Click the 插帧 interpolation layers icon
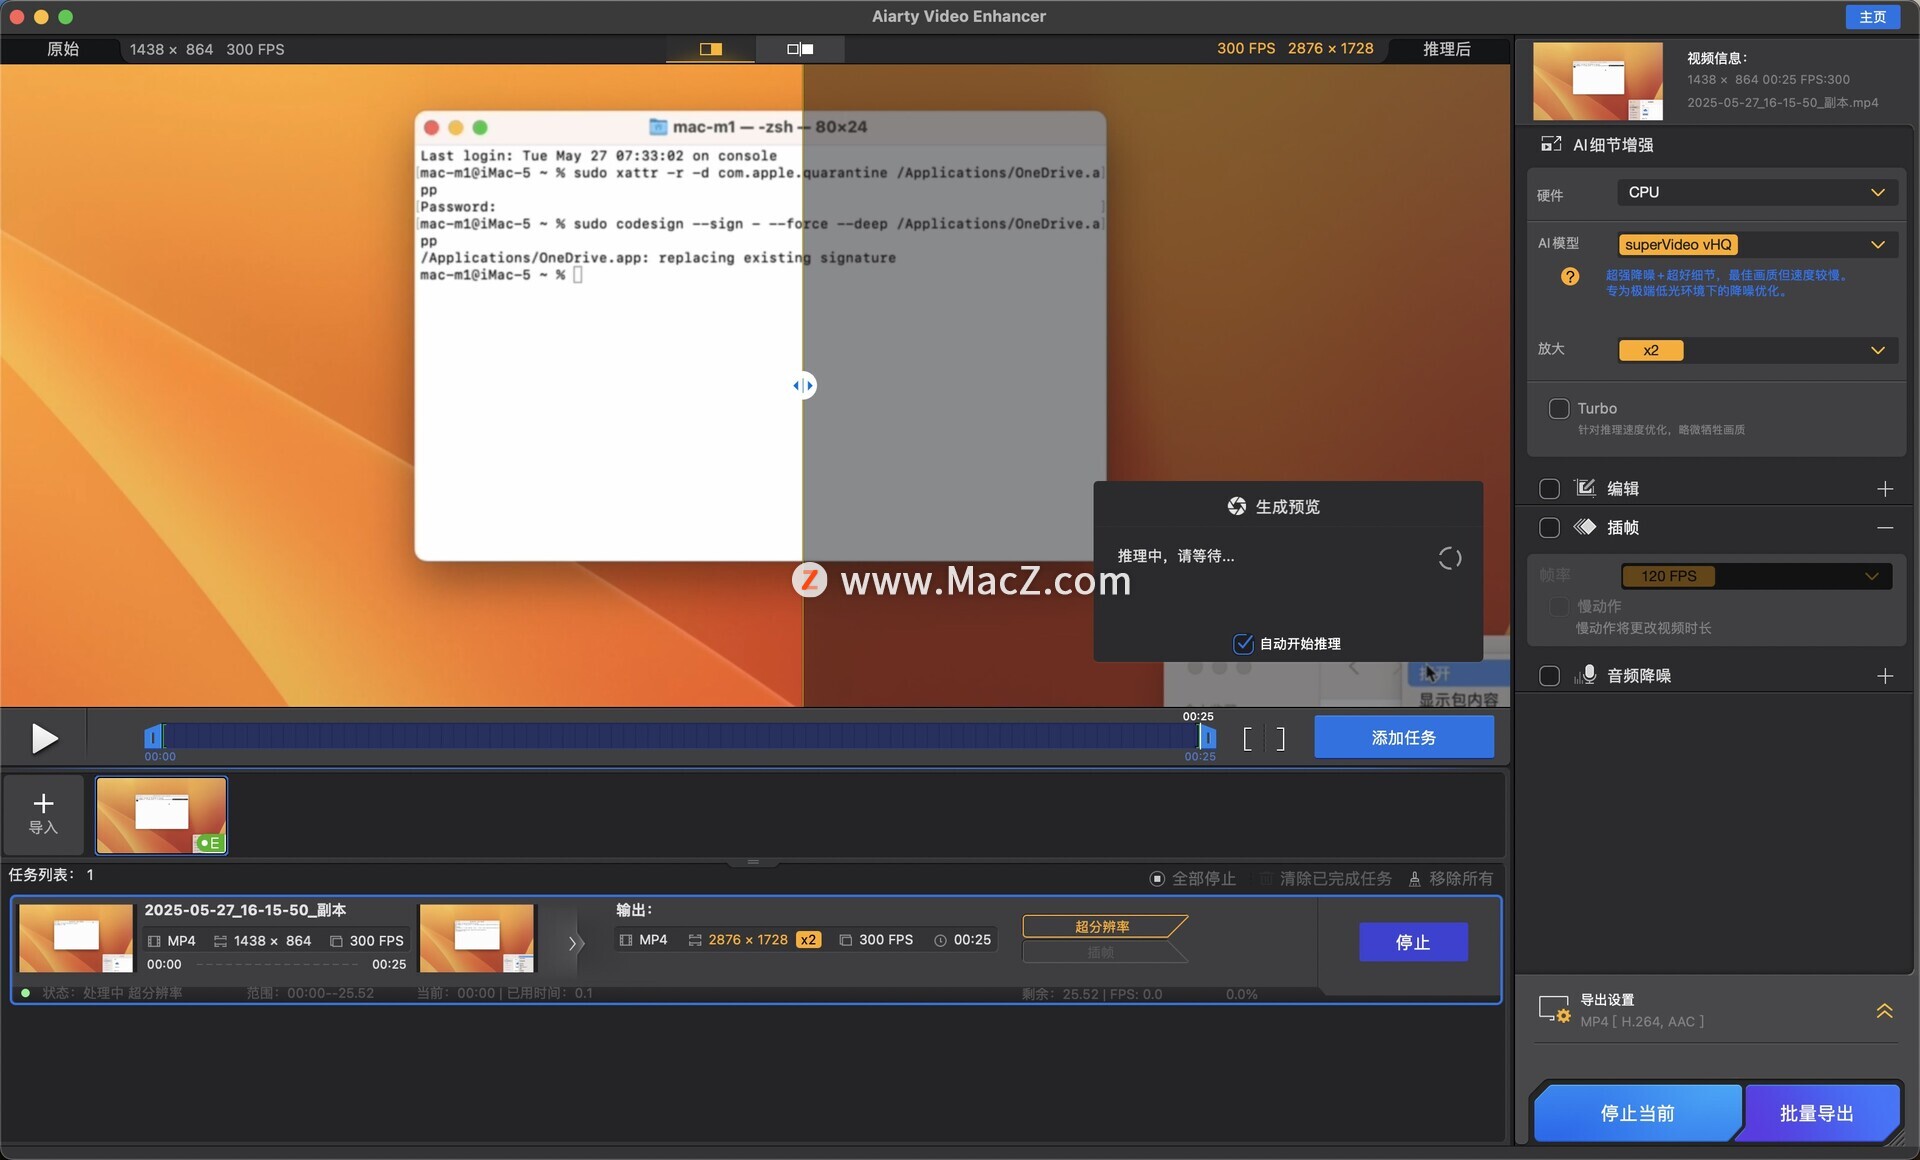The width and height of the screenshot is (1920, 1160). pyautogui.click(x=1585, y=527)
